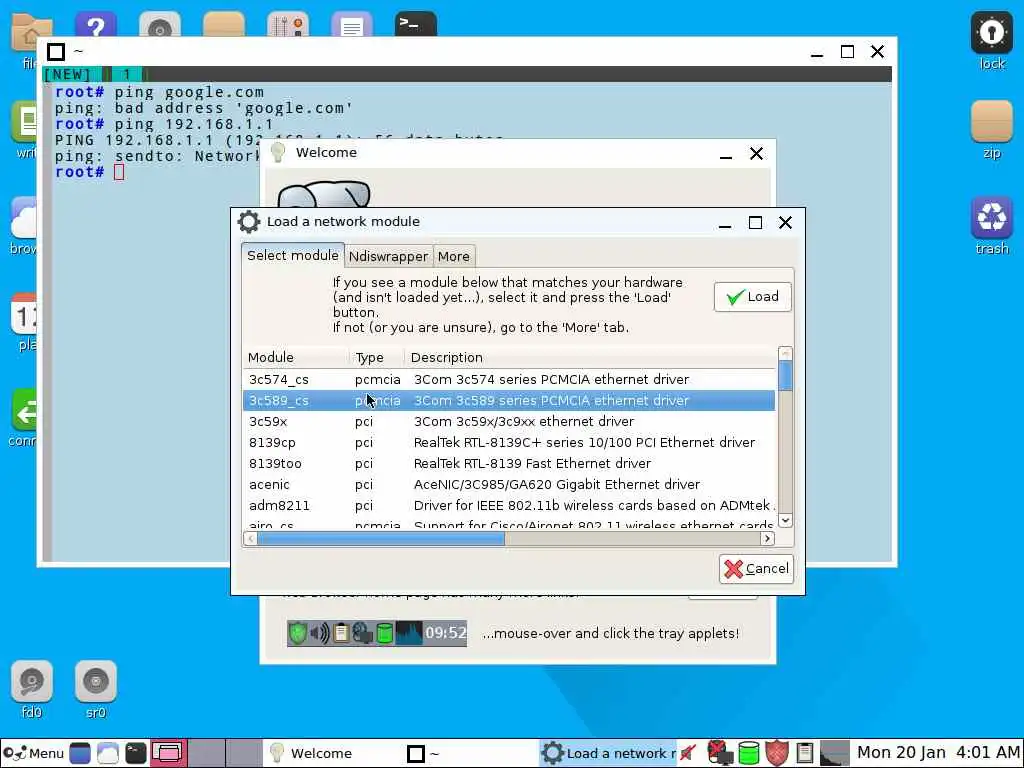Launch the console terminal desktop icon
The height and width of the screenshot is (768, 1024).
415,25
